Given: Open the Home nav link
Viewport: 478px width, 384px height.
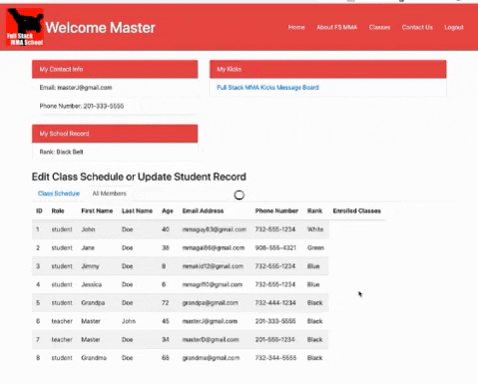Looking at the screenshot, I should click(x=296, y=27).
